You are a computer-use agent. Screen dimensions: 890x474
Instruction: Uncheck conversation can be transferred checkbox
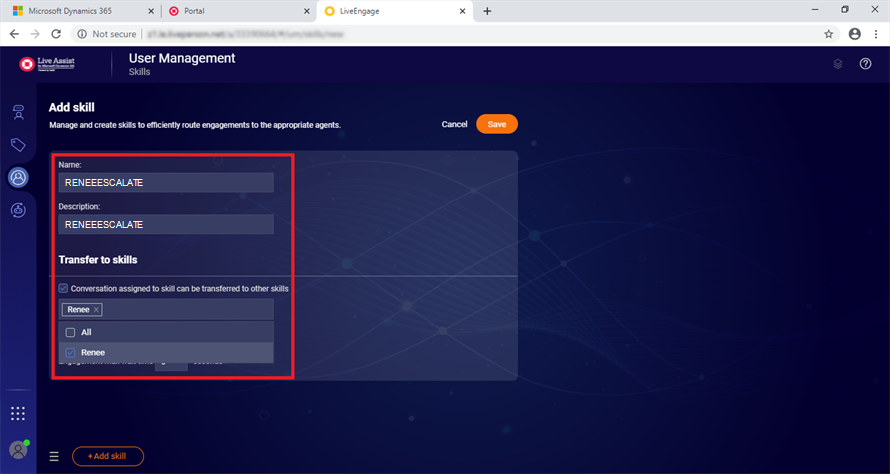pos(64,289)
